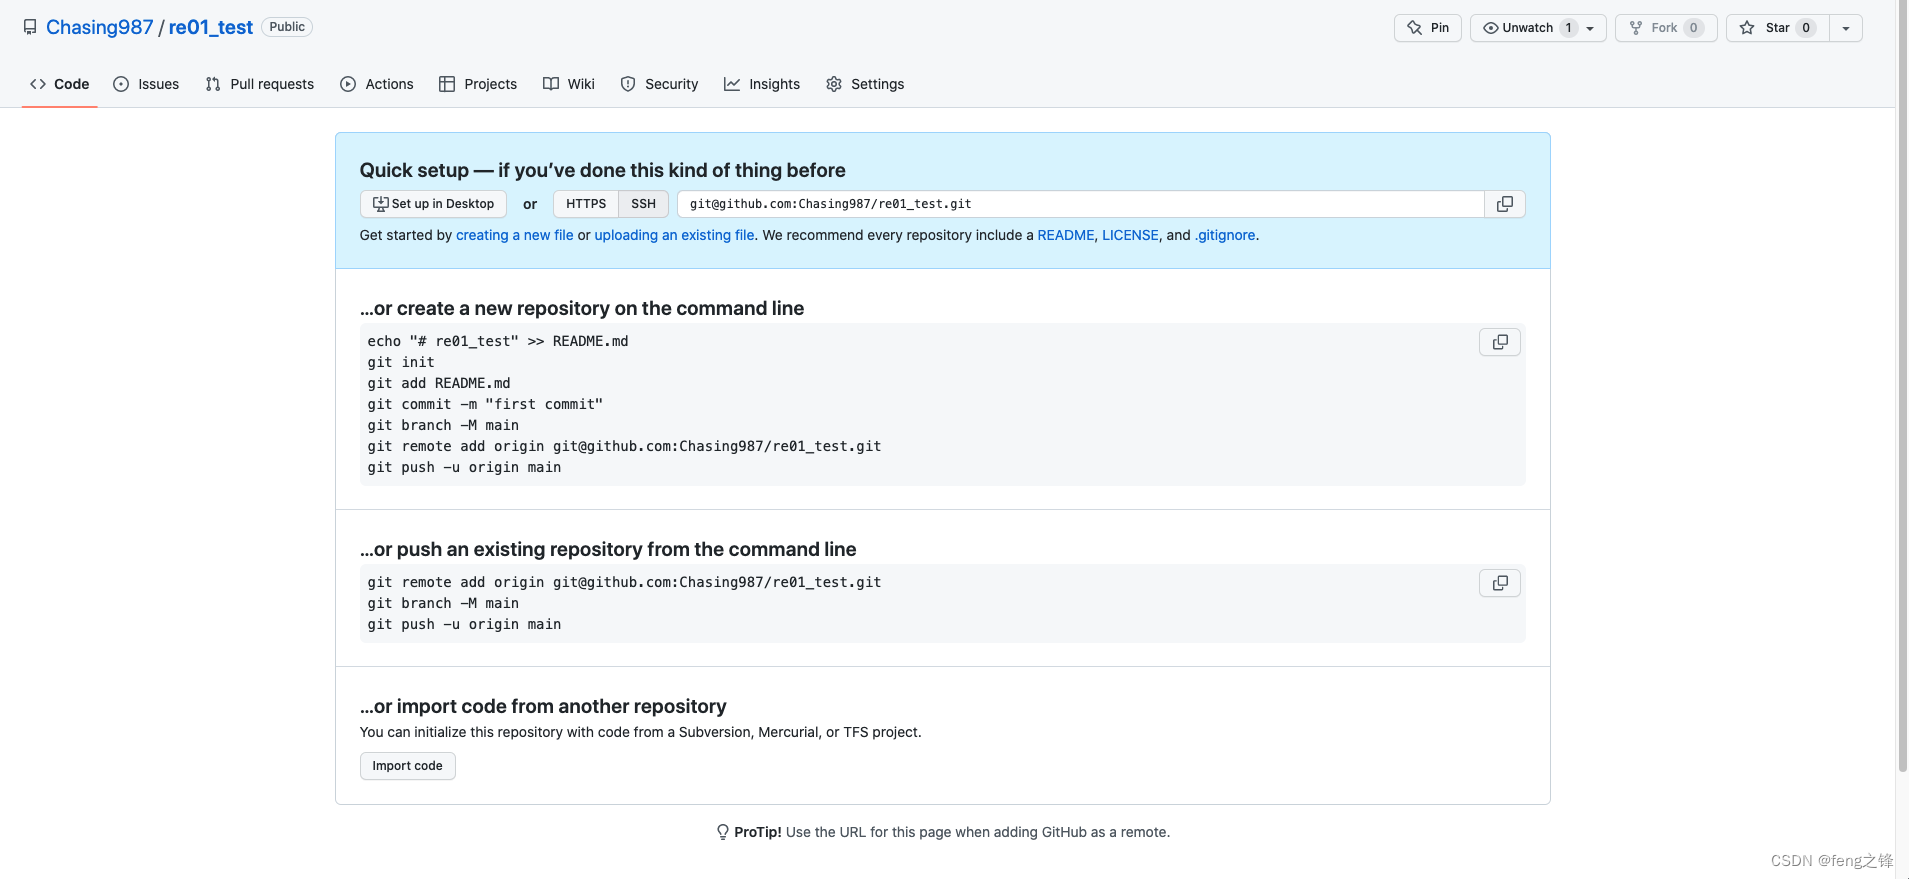Click the ProTip text at the bottom
Image resolution: width=1909 pixels, height=879 pixels.
pyautogui.click(x=952, y=832)
